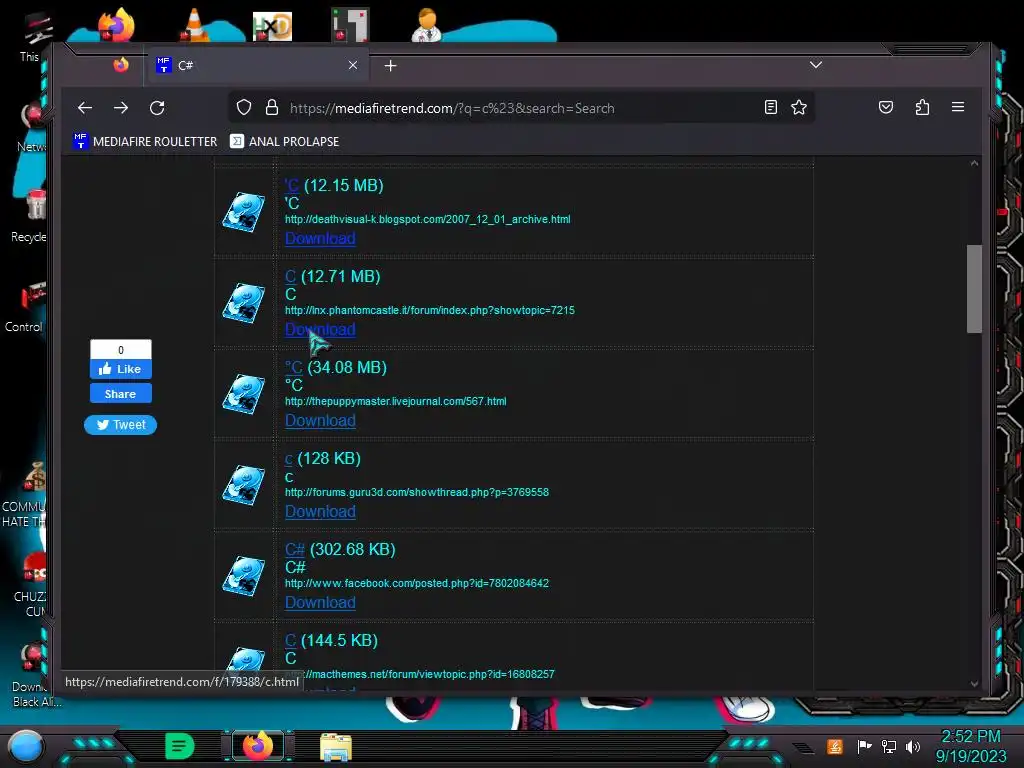Open the doctor figure desktop icon
The width and height of the screenshot is (1024, 768).
426,25
